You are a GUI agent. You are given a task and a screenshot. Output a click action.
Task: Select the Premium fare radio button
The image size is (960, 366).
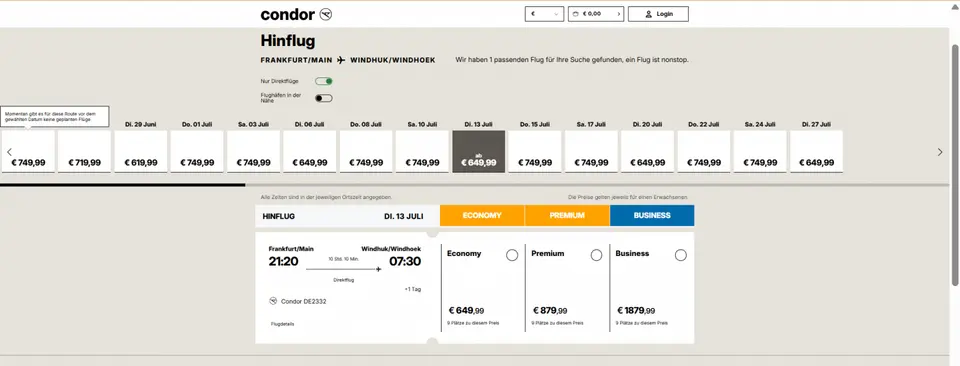pyautogui.click(x=596, y=255)
